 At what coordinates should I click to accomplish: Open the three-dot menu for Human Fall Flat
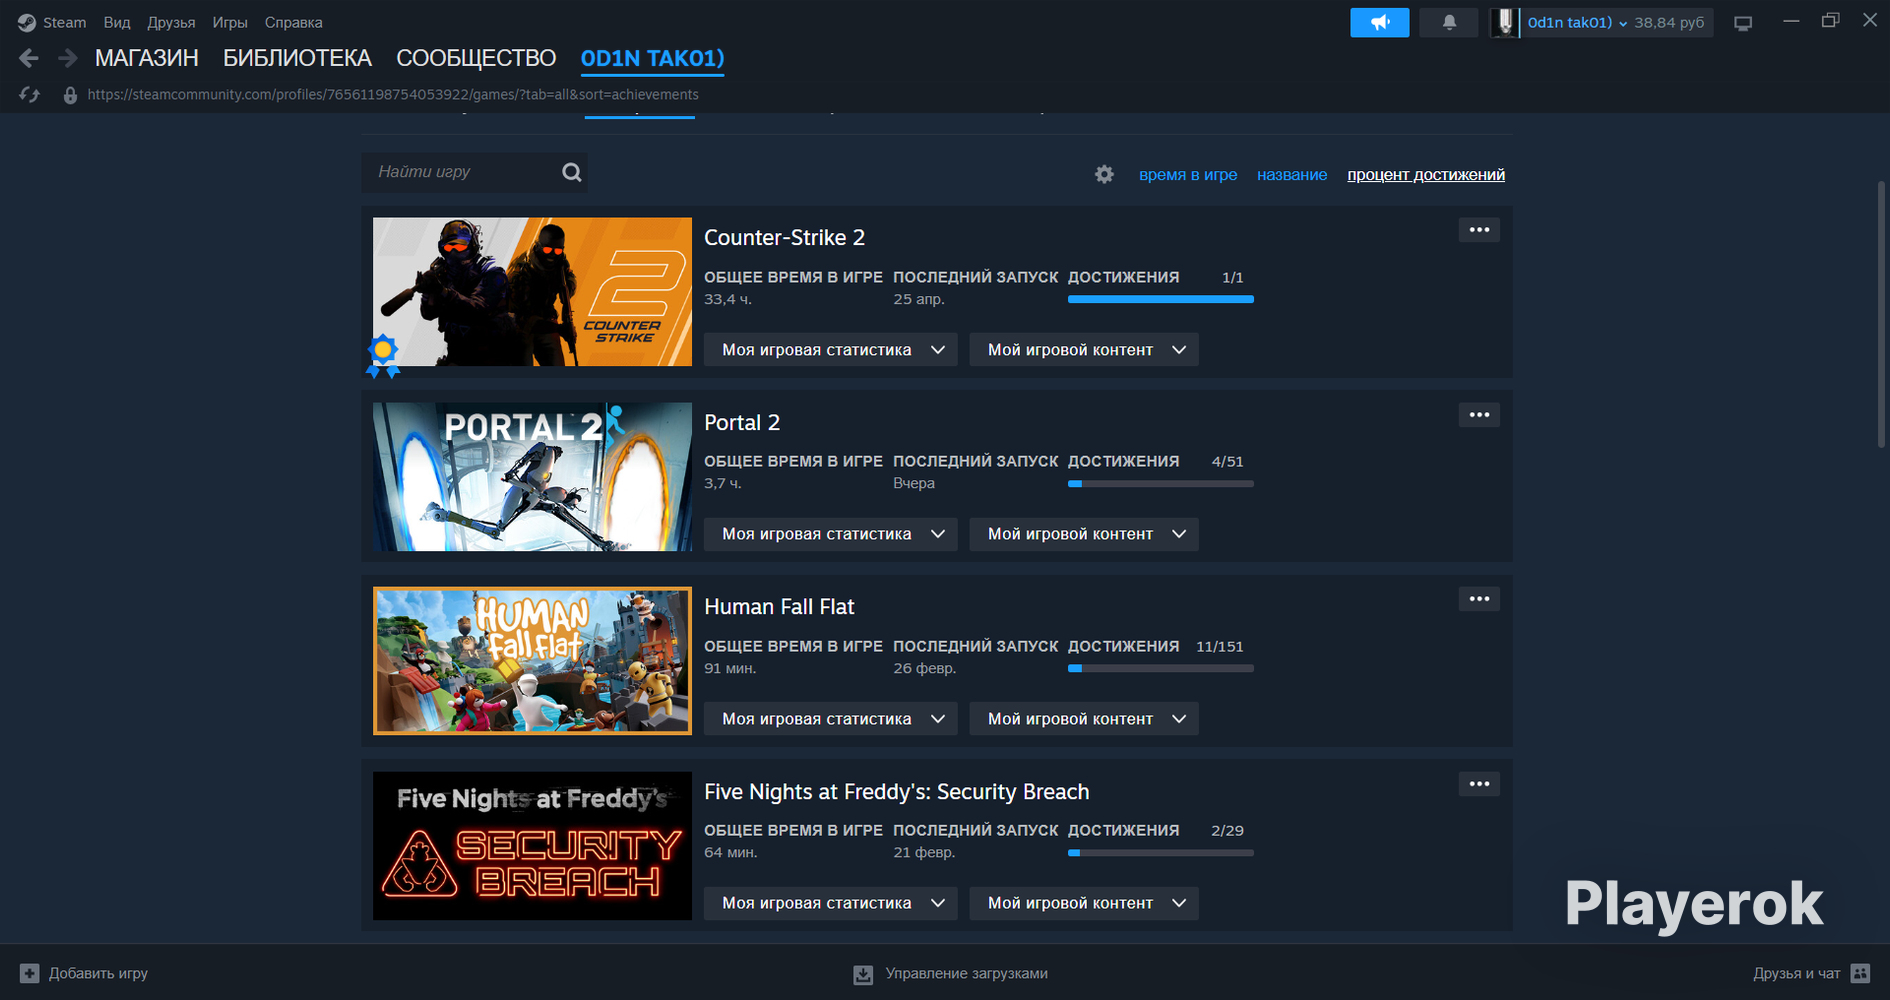click(x=1479, y=599)
